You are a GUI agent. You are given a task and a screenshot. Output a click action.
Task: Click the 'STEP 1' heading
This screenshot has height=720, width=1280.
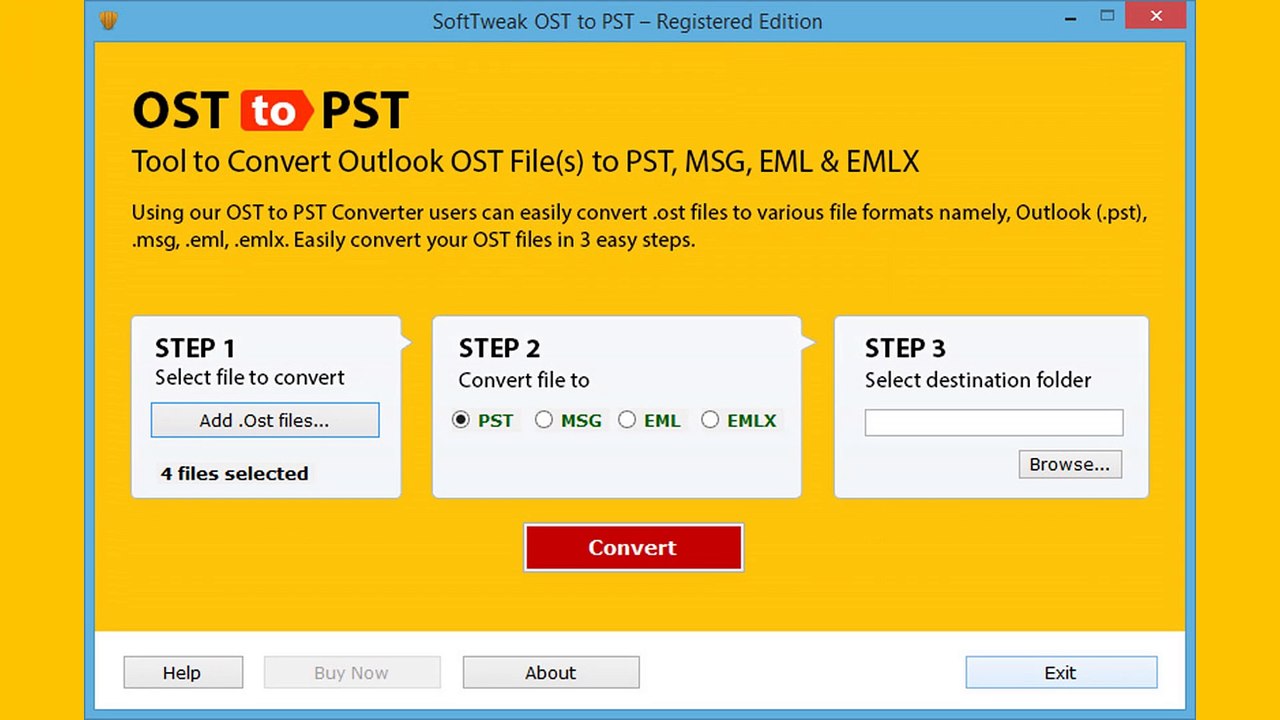coord(195,348)
